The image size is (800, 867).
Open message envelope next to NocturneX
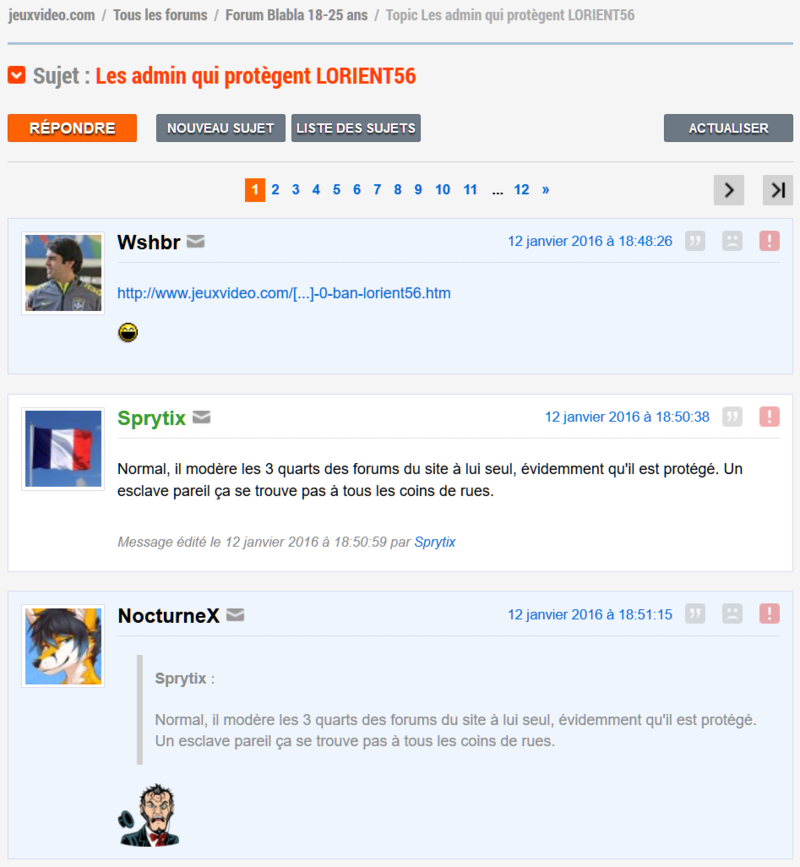[x=236, y=615]
